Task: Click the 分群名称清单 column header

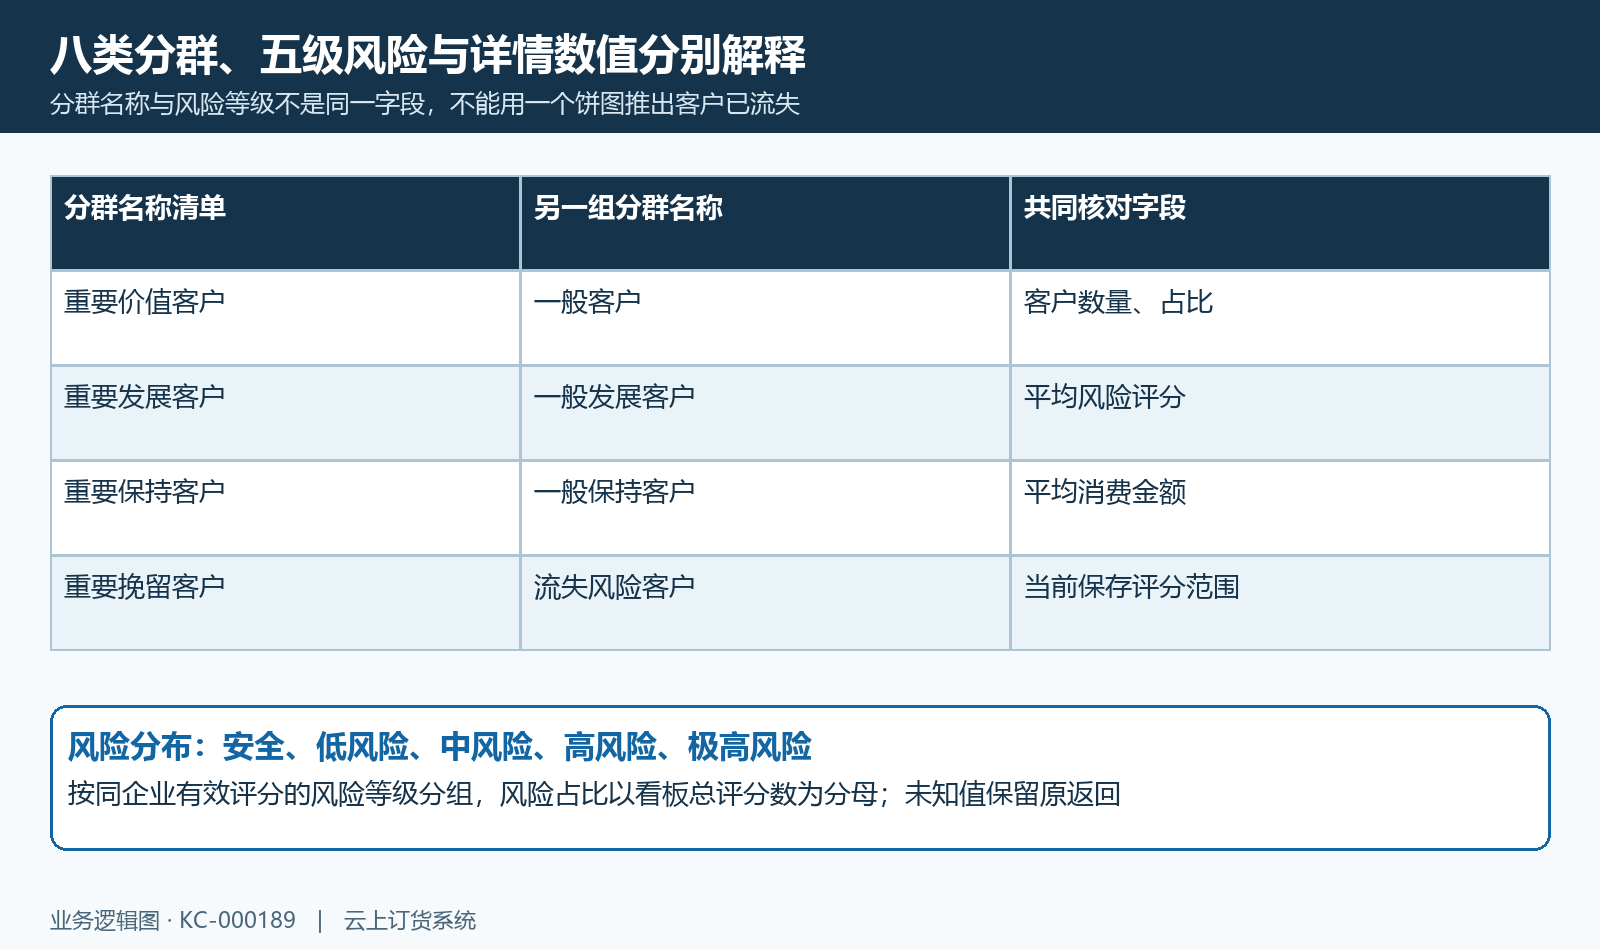Action: pos(286,223)
